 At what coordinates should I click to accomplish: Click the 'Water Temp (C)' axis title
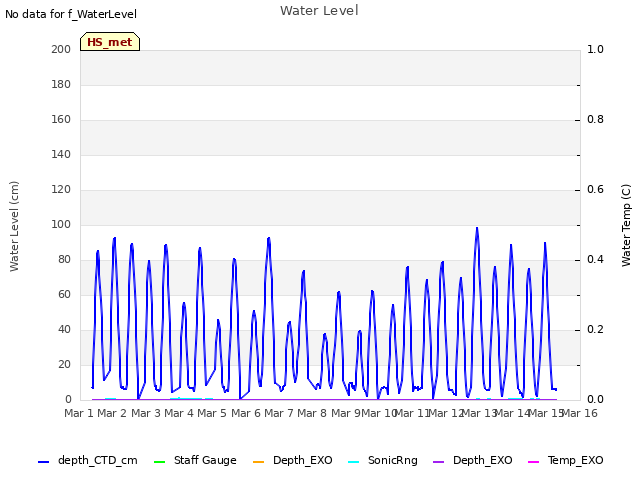coord(626,226)
